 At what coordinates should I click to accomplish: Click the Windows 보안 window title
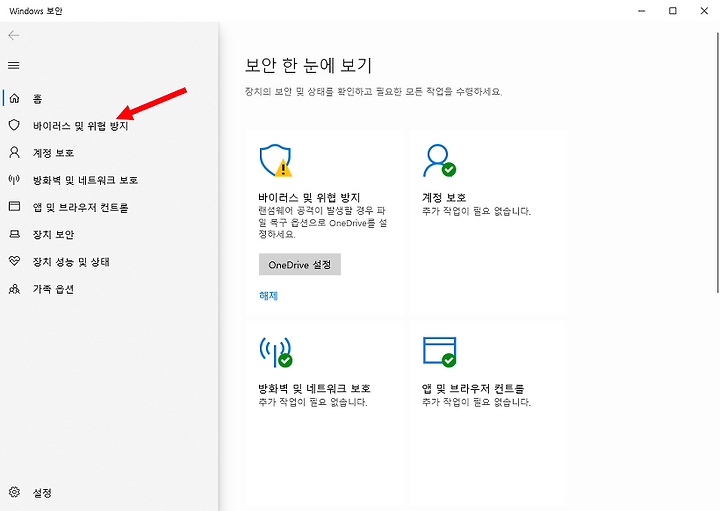pos(35,11)
